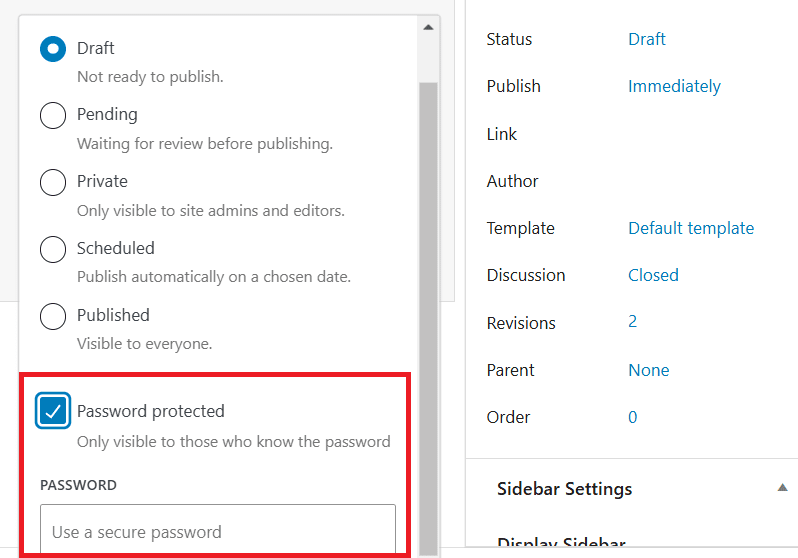Click the Closed discussion link

click(x=653, y=275)
